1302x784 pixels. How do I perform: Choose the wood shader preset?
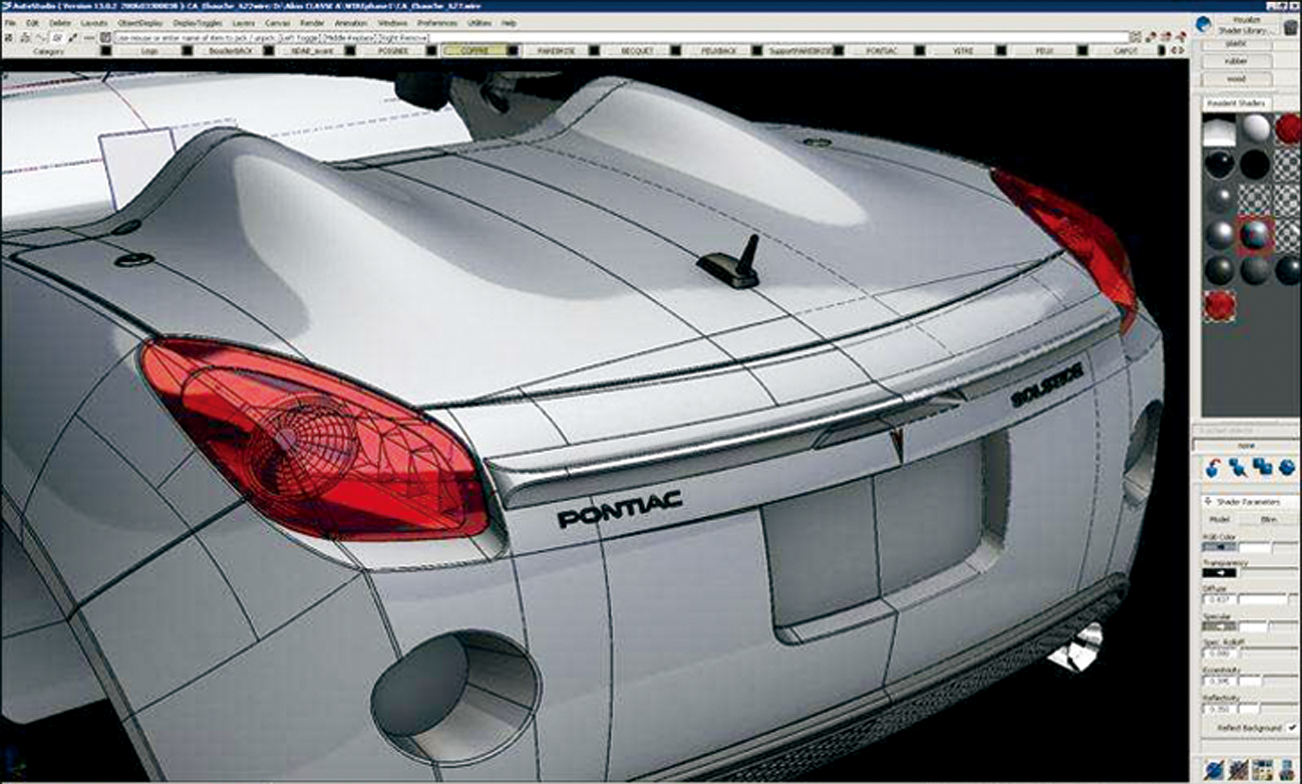(1236, 78)
